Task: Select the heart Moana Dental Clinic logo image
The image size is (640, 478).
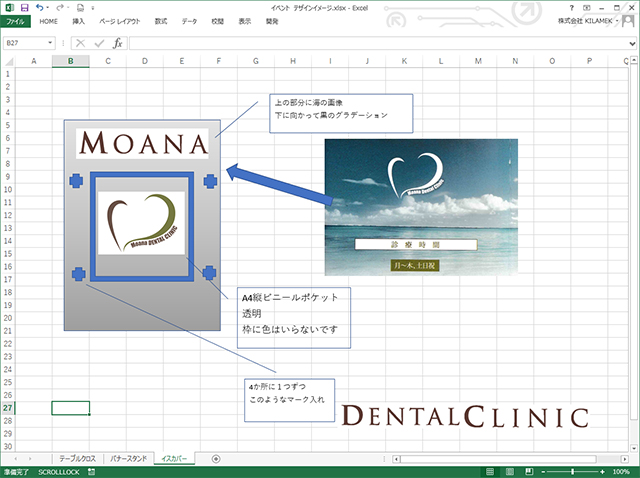Action: click(141, 222)
